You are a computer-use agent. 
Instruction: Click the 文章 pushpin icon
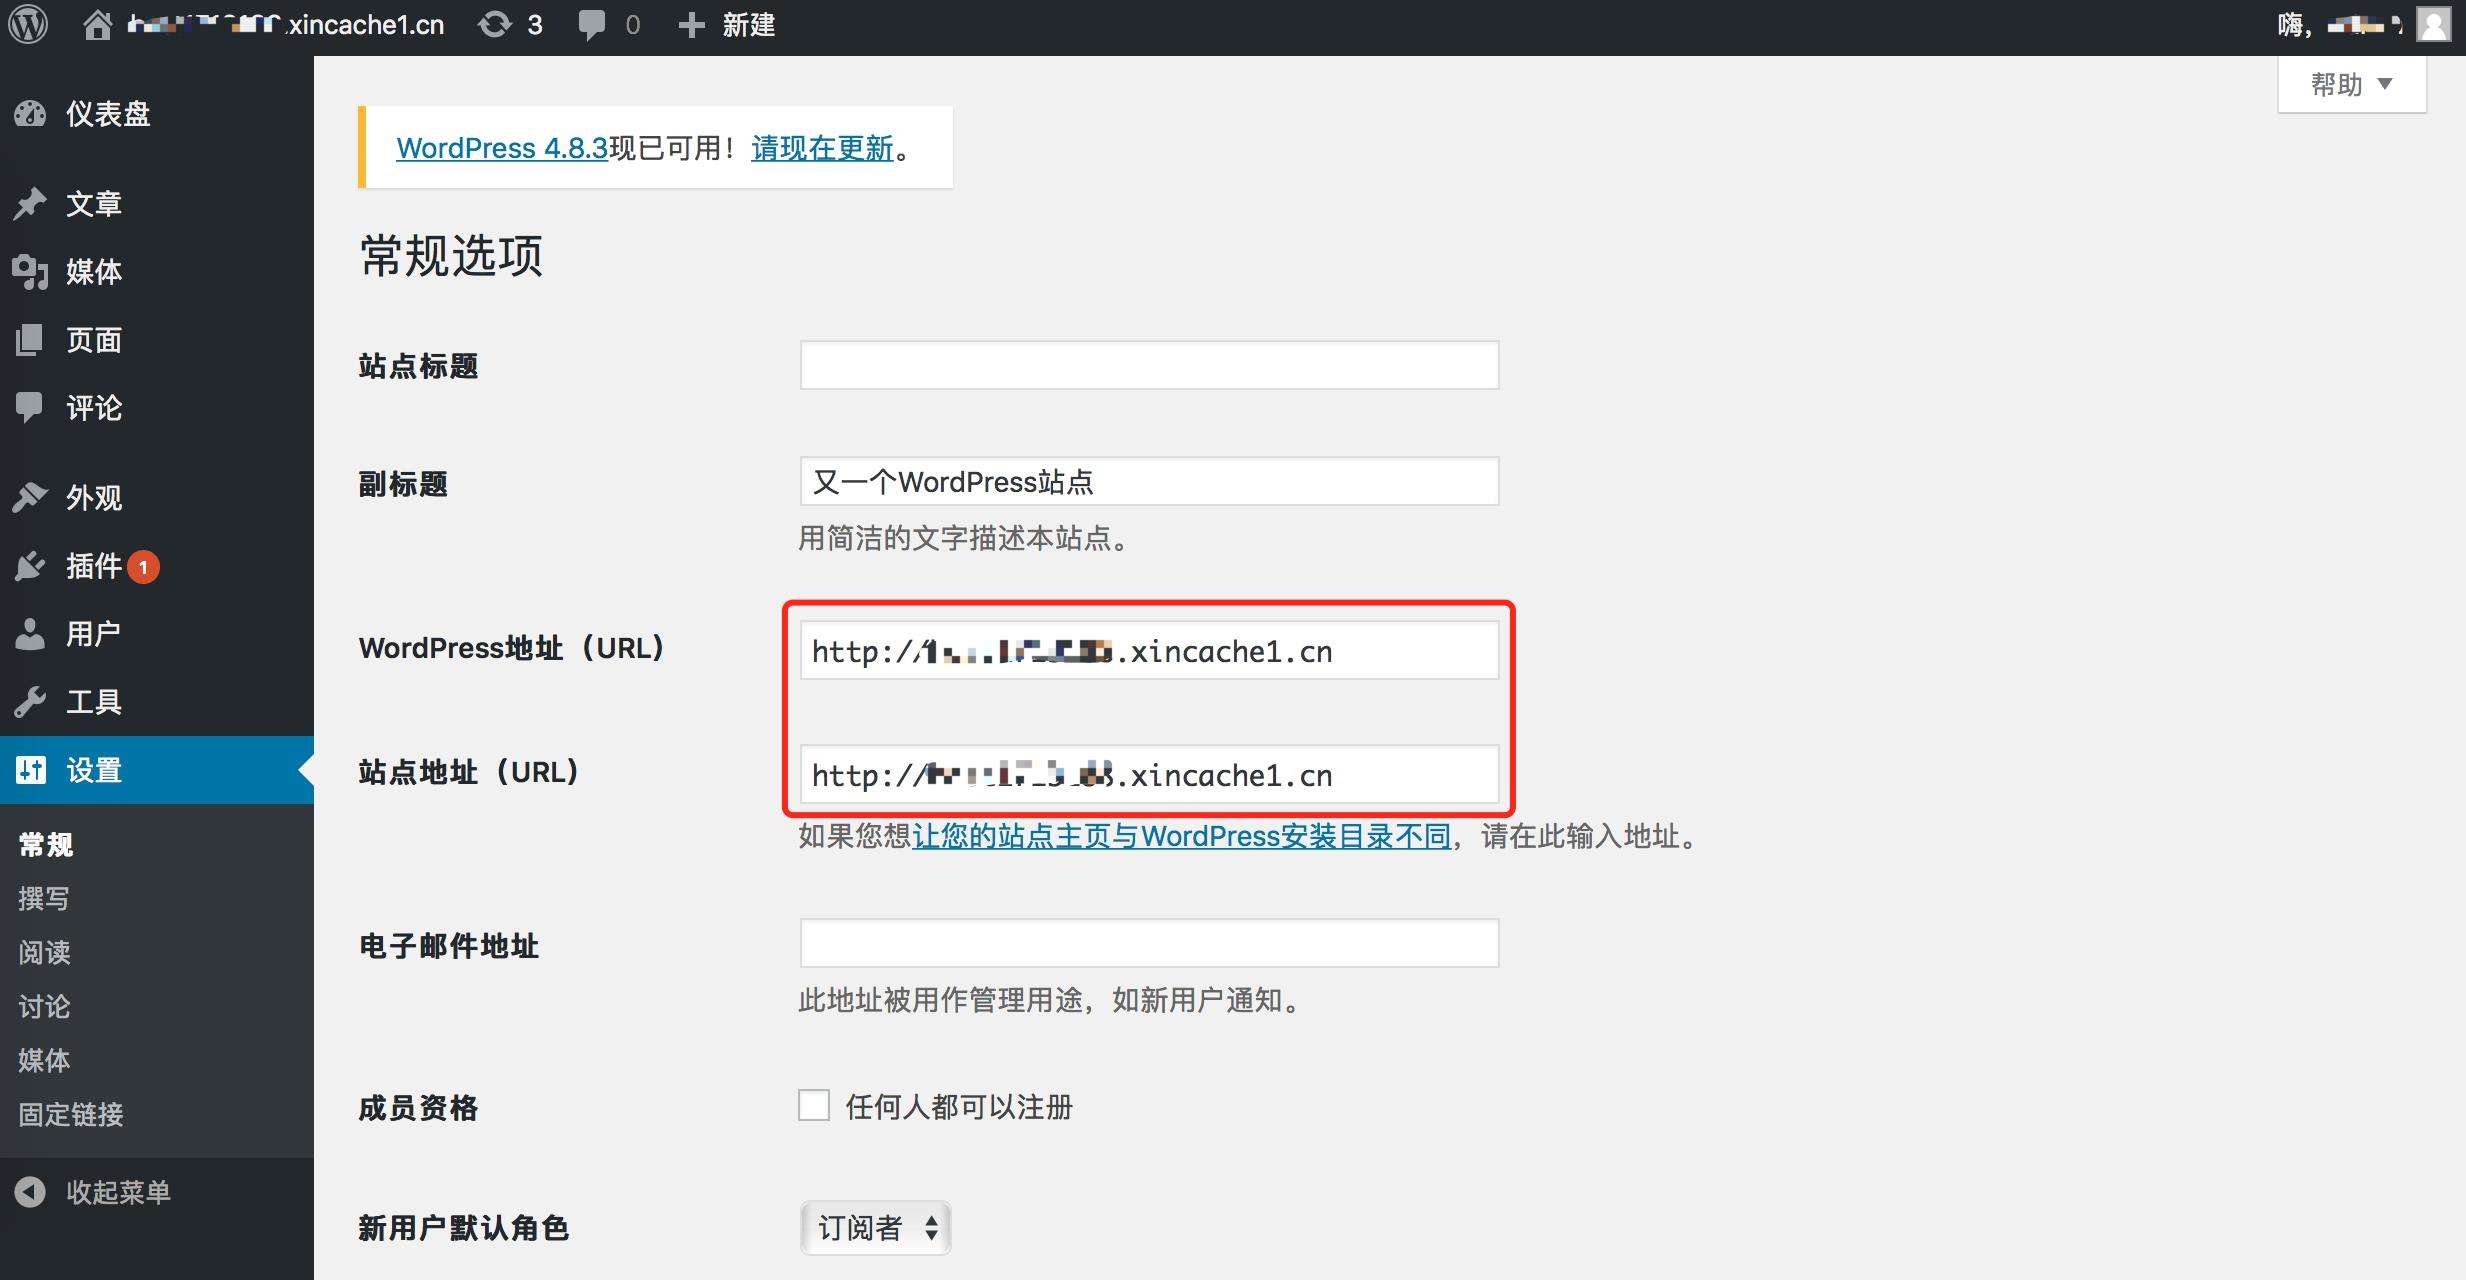click(x=30, y=203)
